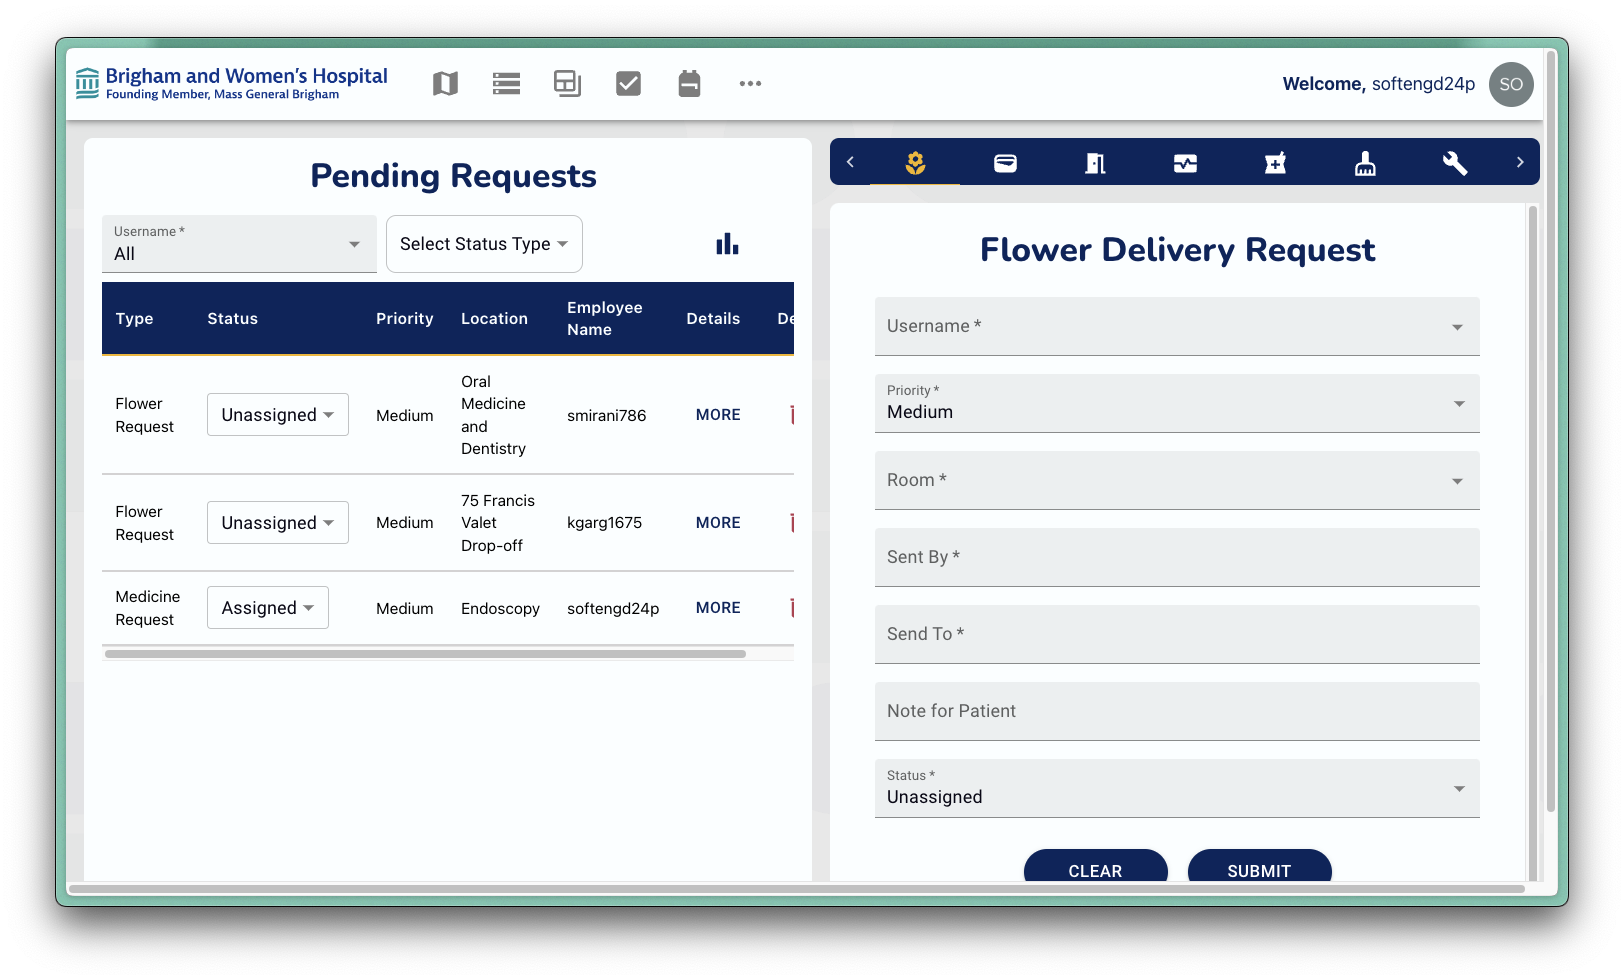Expand the Username filter set to All
This screenshot has width=1624, height=980.
pyautogui.click(x=239, y=244)
